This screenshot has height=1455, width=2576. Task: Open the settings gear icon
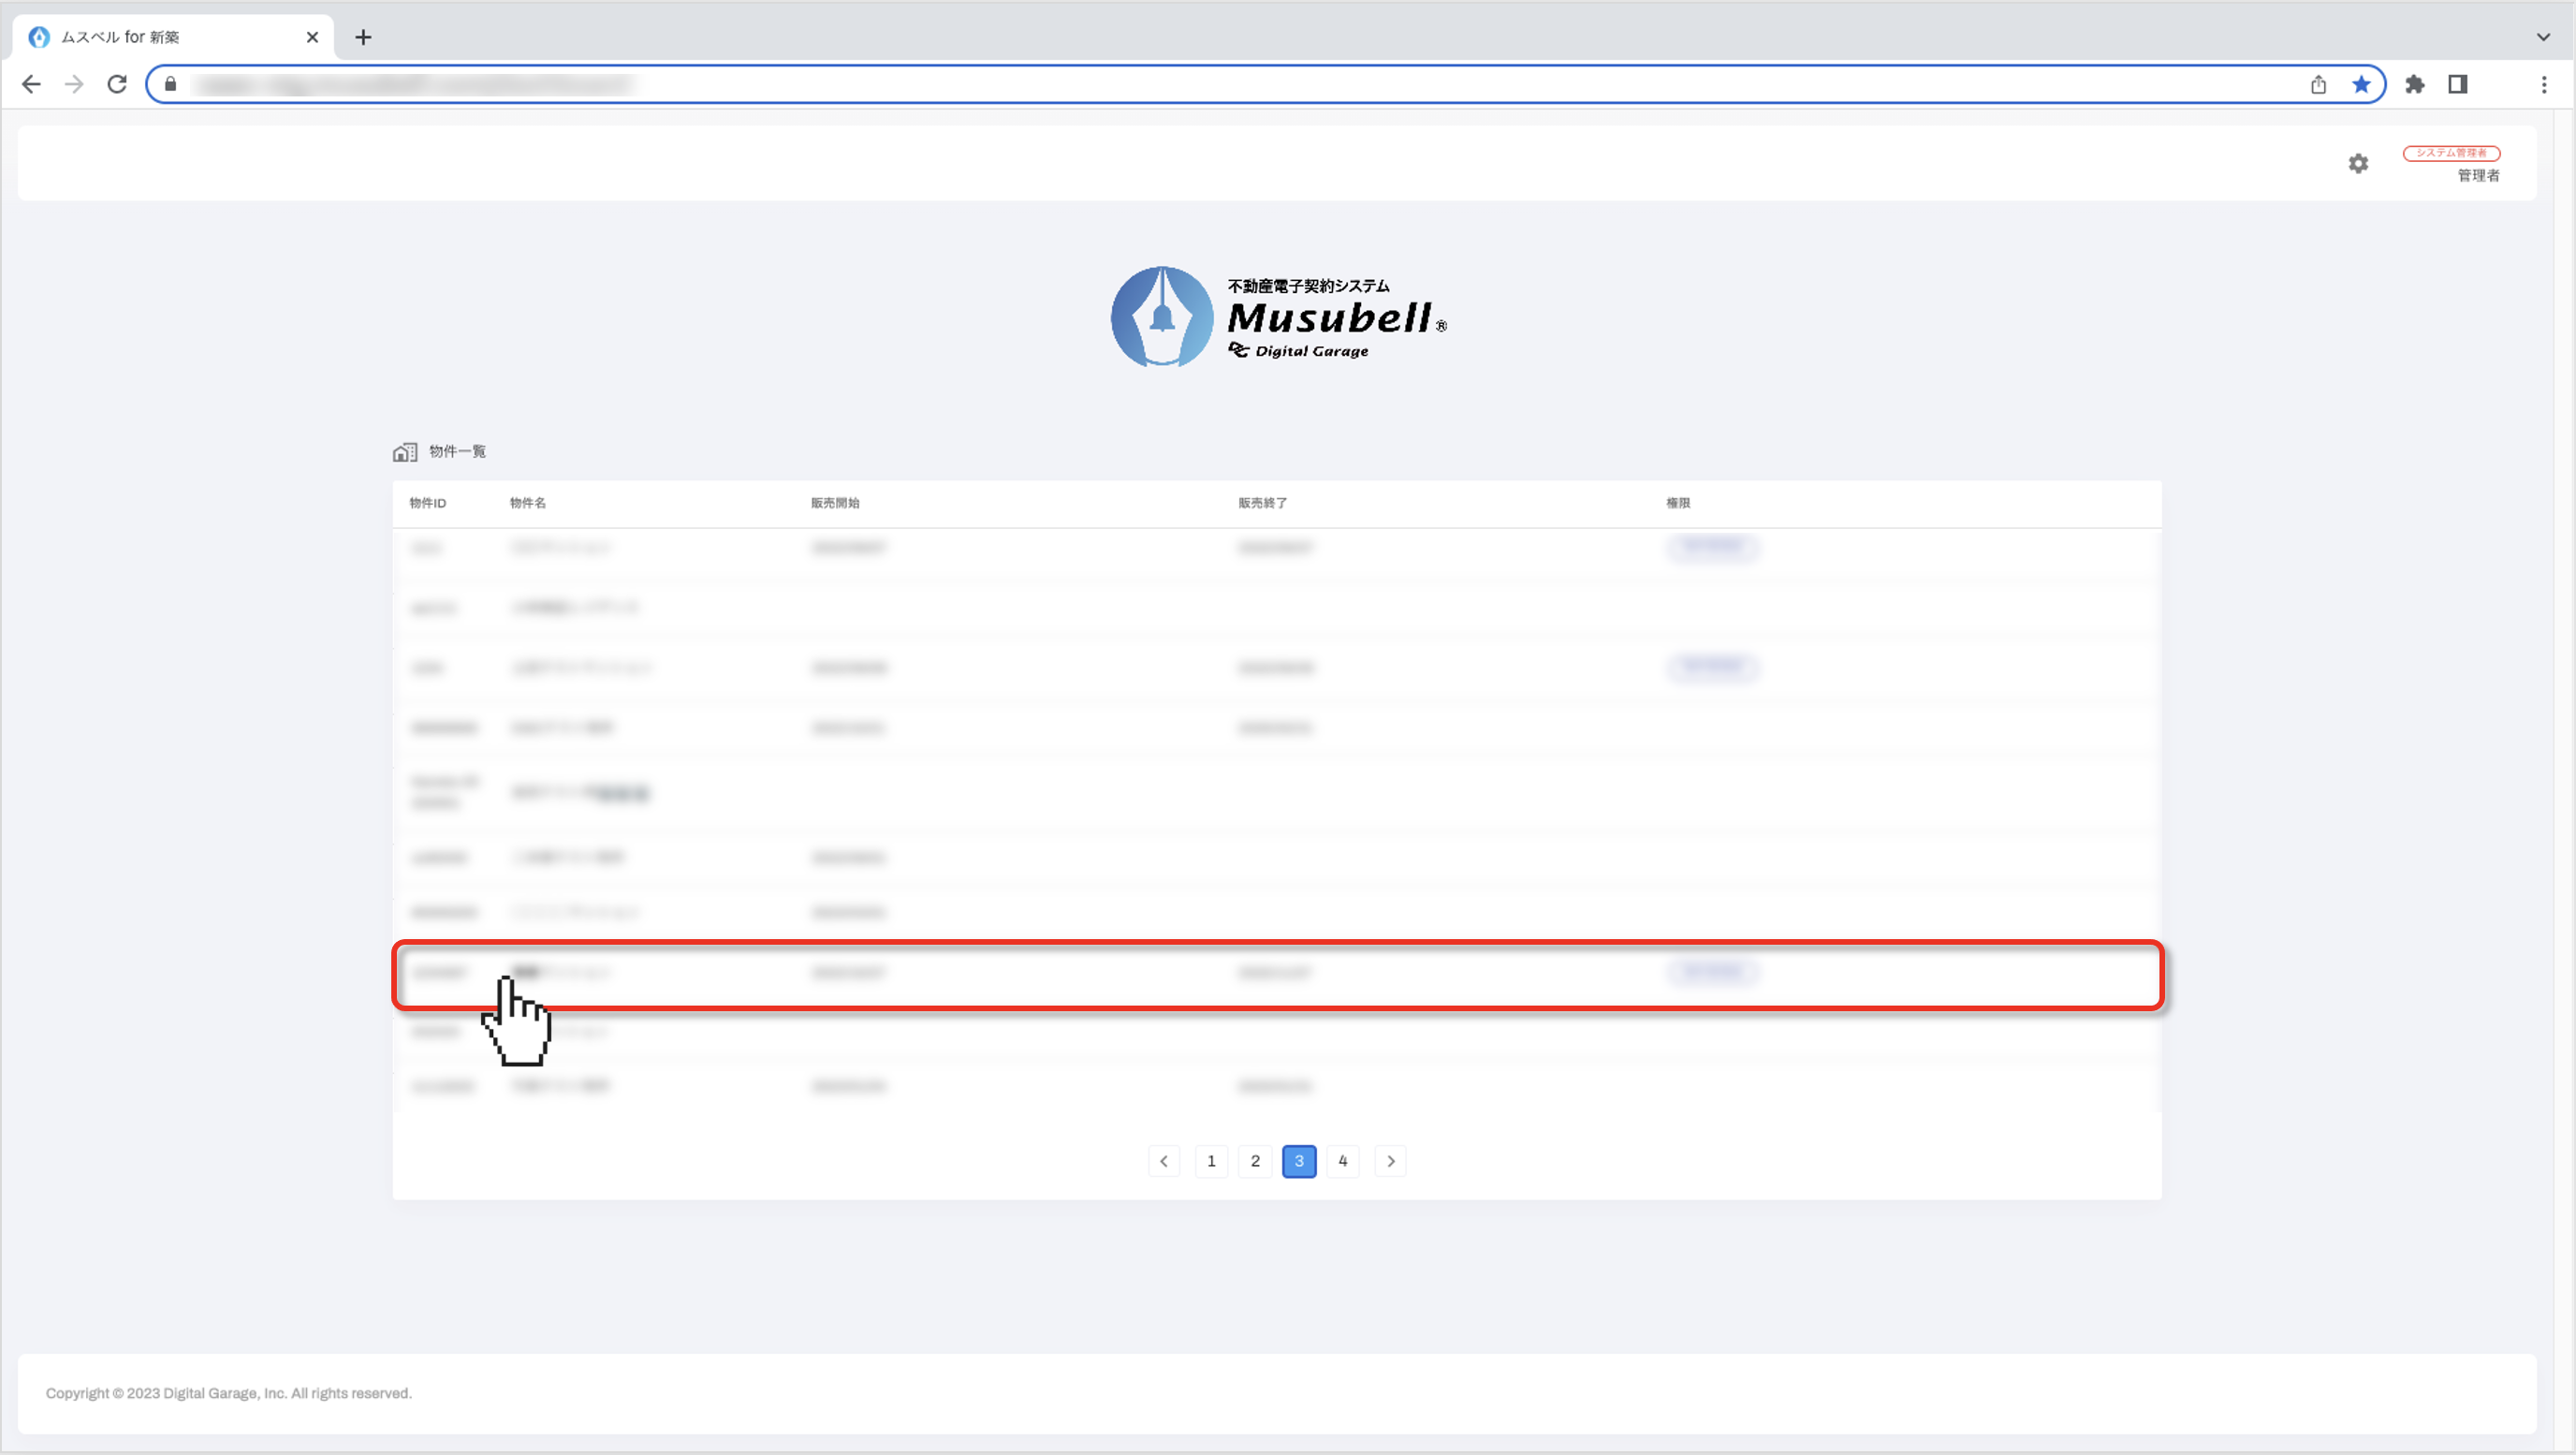coord(2358,163)
